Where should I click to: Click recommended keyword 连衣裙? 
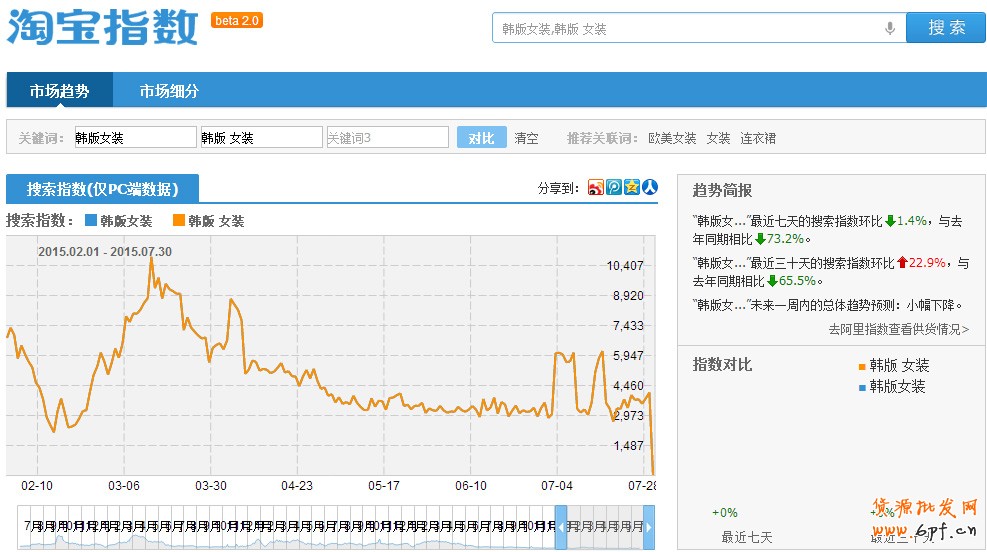click(758, 138)
